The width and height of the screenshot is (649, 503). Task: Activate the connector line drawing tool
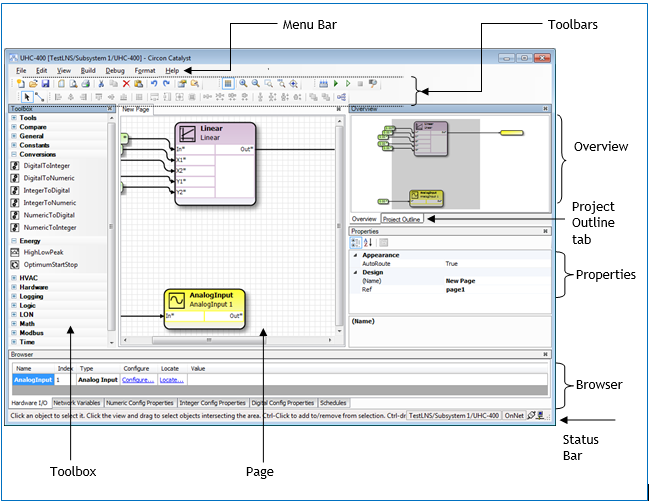[39, 97]
